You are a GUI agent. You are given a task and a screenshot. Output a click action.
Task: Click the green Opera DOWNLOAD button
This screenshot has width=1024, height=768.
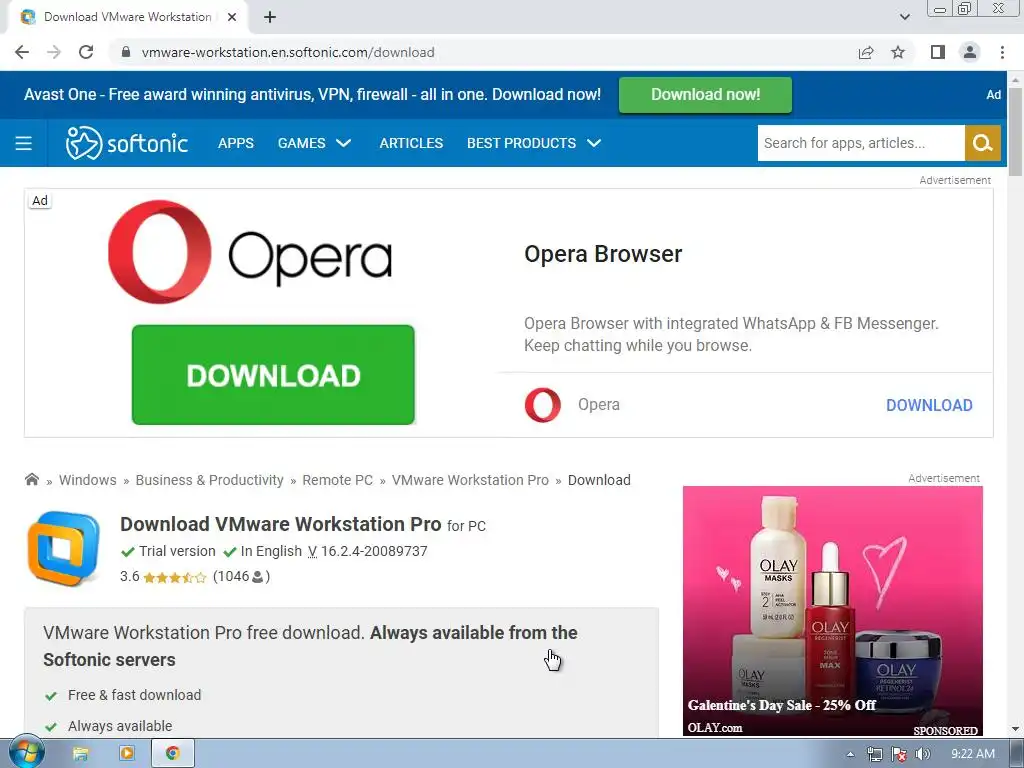click(273, 375)
